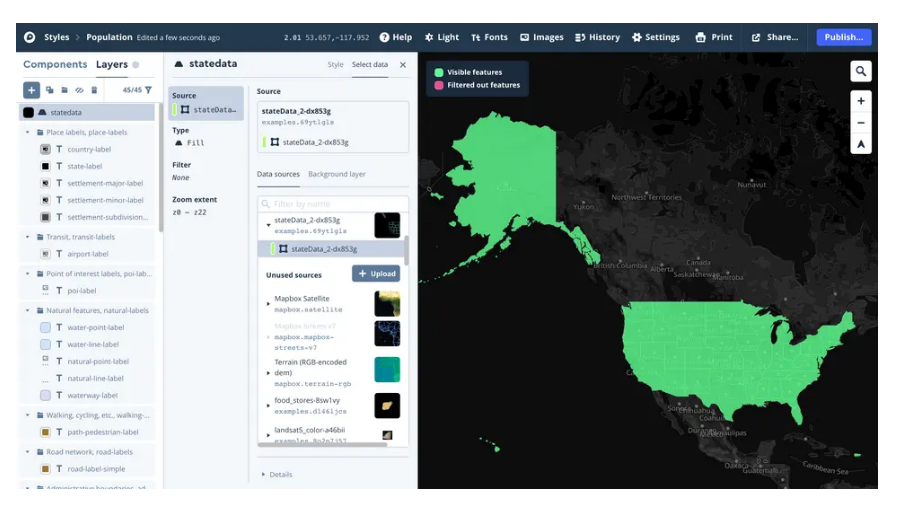Add a new layer with plus icon
902x509 pixels.
pos(31,90)
